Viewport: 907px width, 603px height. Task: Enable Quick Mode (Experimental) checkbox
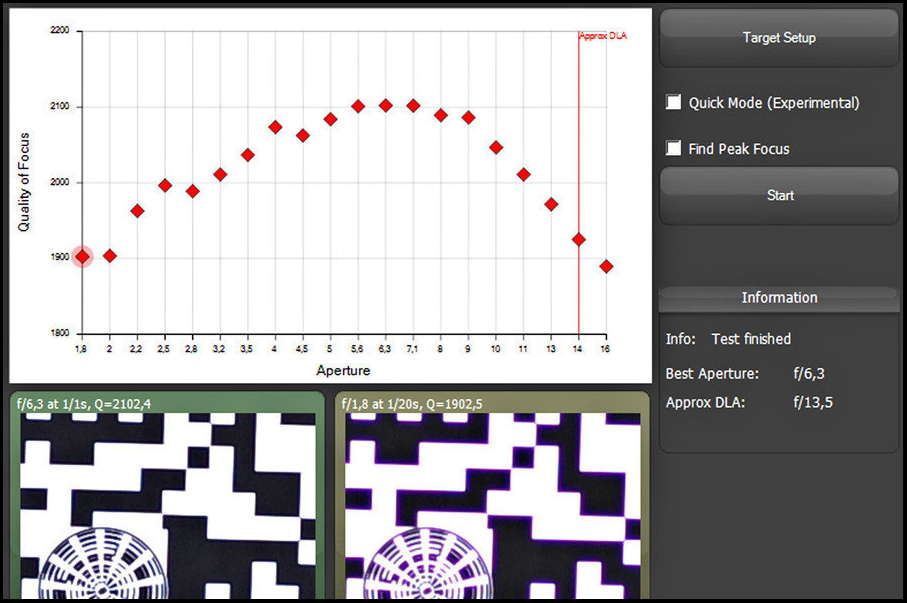pos(674,102)
